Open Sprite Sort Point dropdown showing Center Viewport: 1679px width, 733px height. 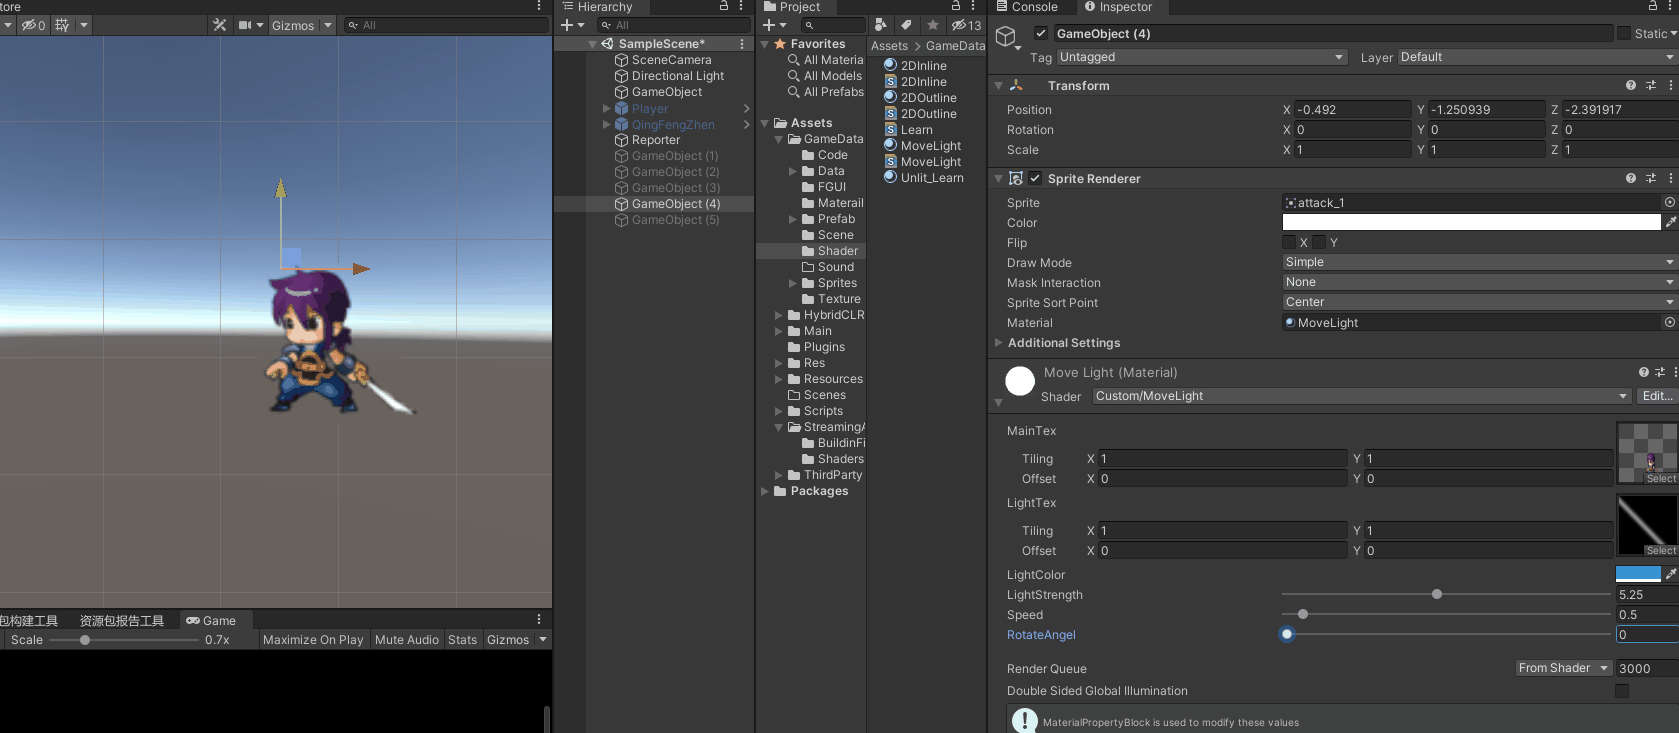pyautogui.click(x=1480, y=302)
